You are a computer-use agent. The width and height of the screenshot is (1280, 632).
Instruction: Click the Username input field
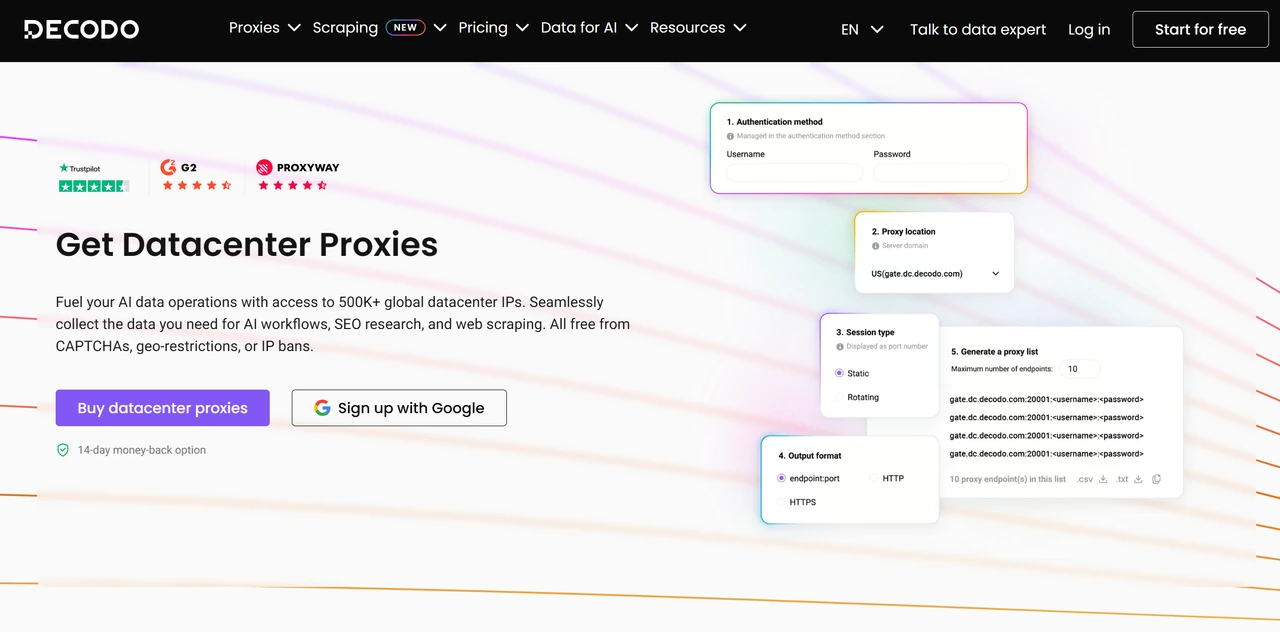click(794, 173)
